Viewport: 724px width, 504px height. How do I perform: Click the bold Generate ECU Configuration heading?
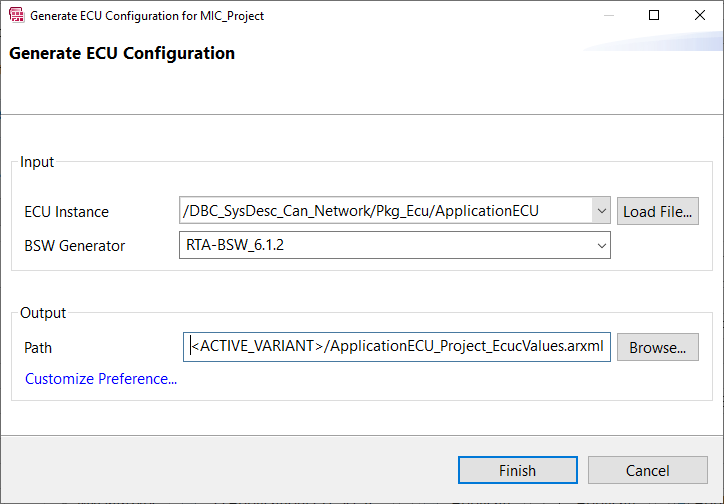click(x=122, y=53)
